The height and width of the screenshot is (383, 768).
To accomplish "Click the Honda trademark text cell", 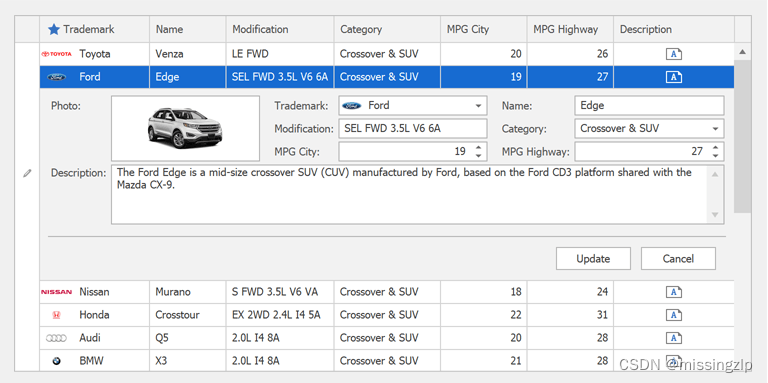I will pyautogui.click(x=95, y=315).
